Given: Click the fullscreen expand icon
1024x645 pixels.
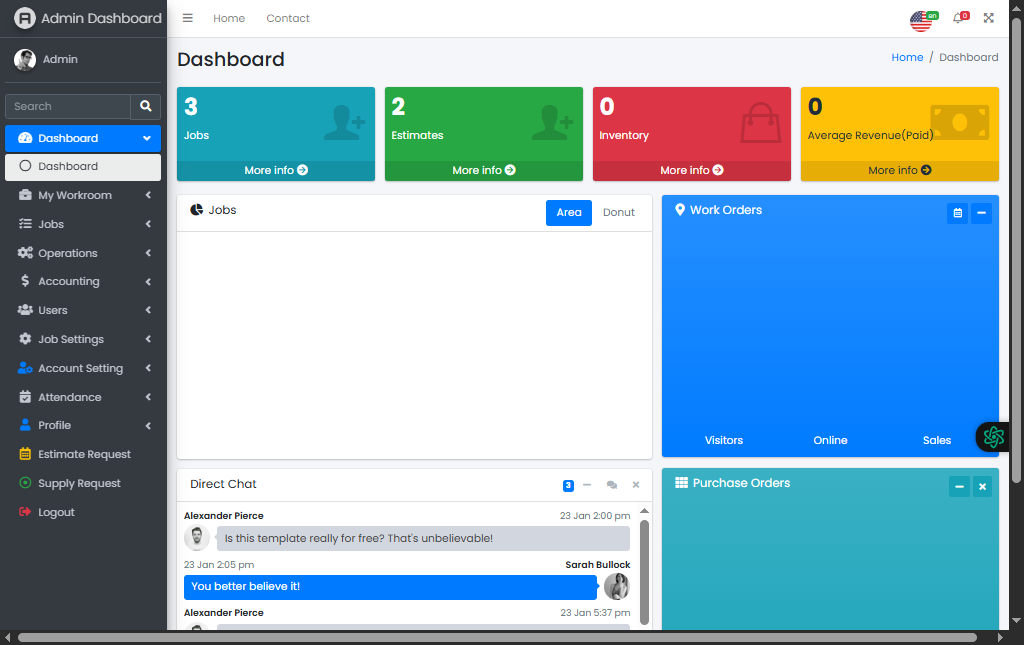Looking at the screenshot, I should tap(989, 18).
